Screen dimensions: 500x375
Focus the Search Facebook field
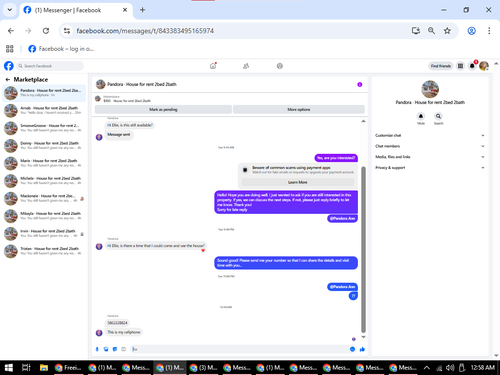(50, 66)
